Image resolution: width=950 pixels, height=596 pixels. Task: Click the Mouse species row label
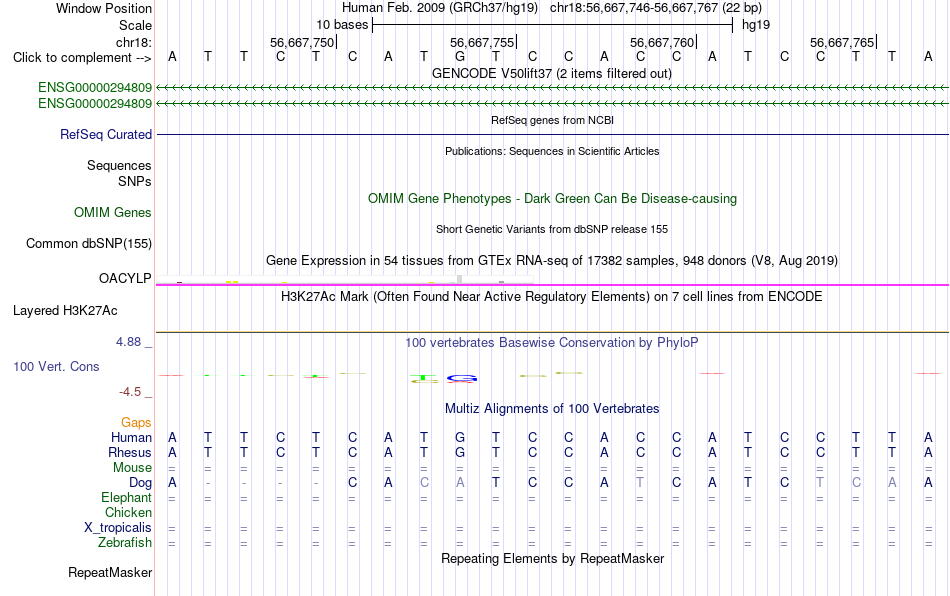coord(132,468)
